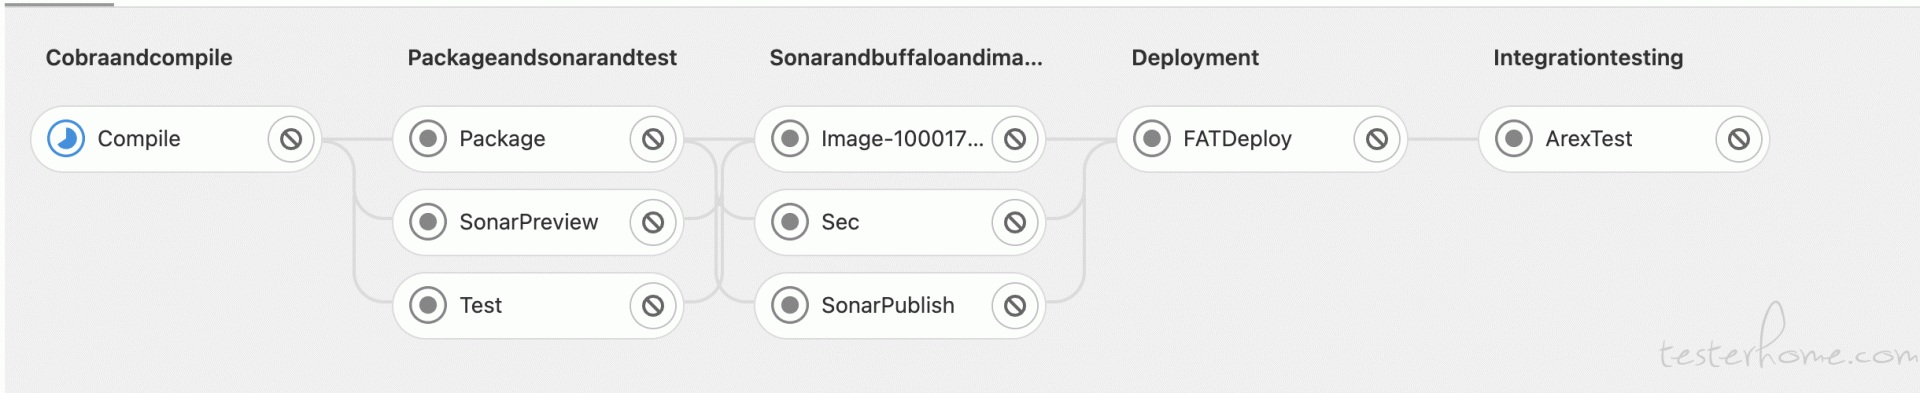
Task: Click the skip icon on Package job
Action: click(653, 139)
